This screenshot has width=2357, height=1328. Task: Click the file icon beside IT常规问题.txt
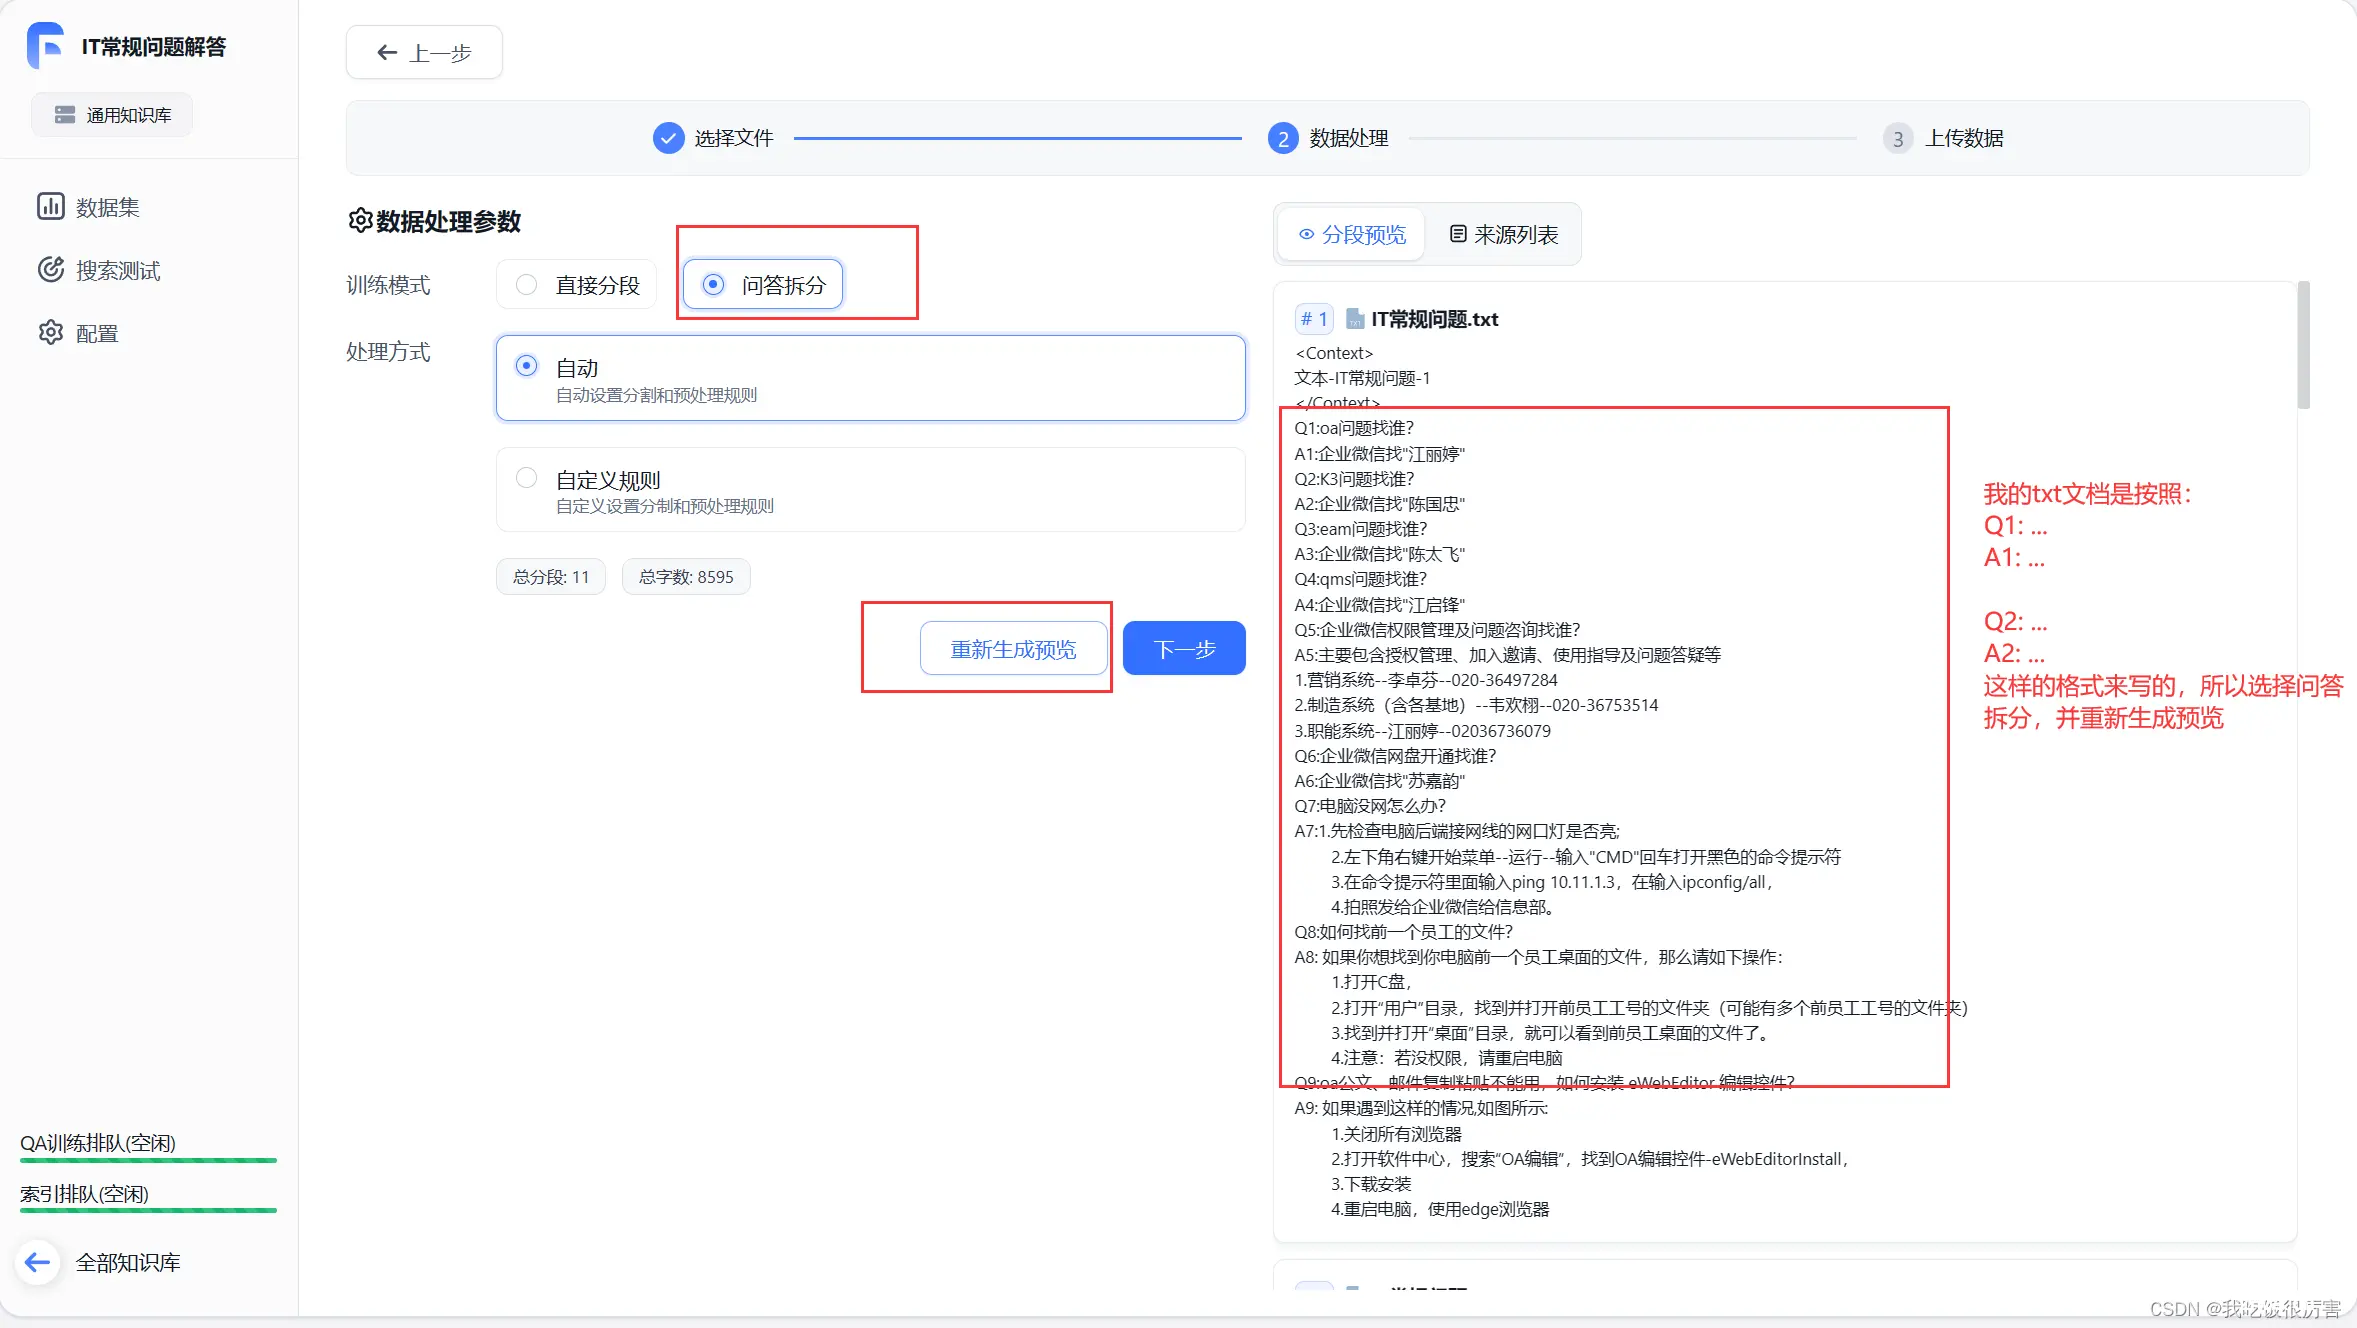[x=1355, y=319]
